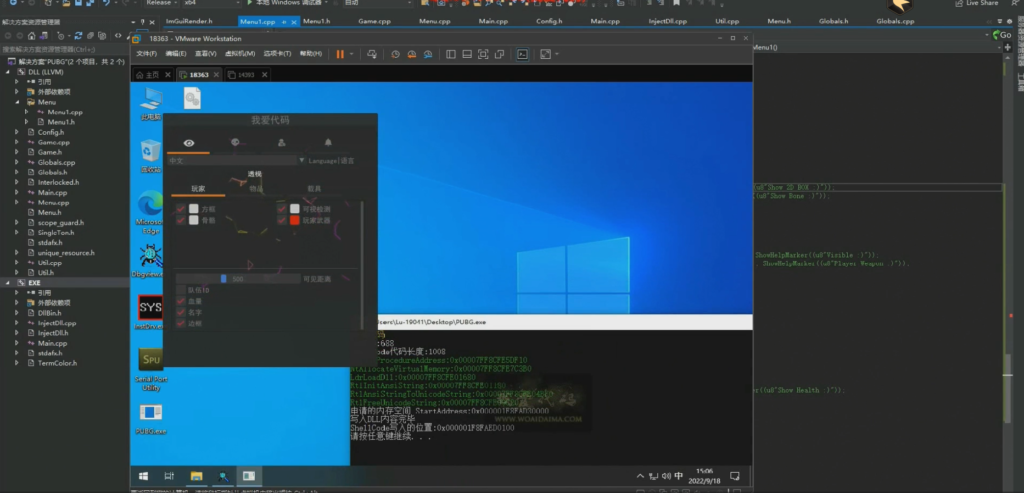
Task: Open the dropdown arrow beside VMware pause button
Action: point(351,54)
